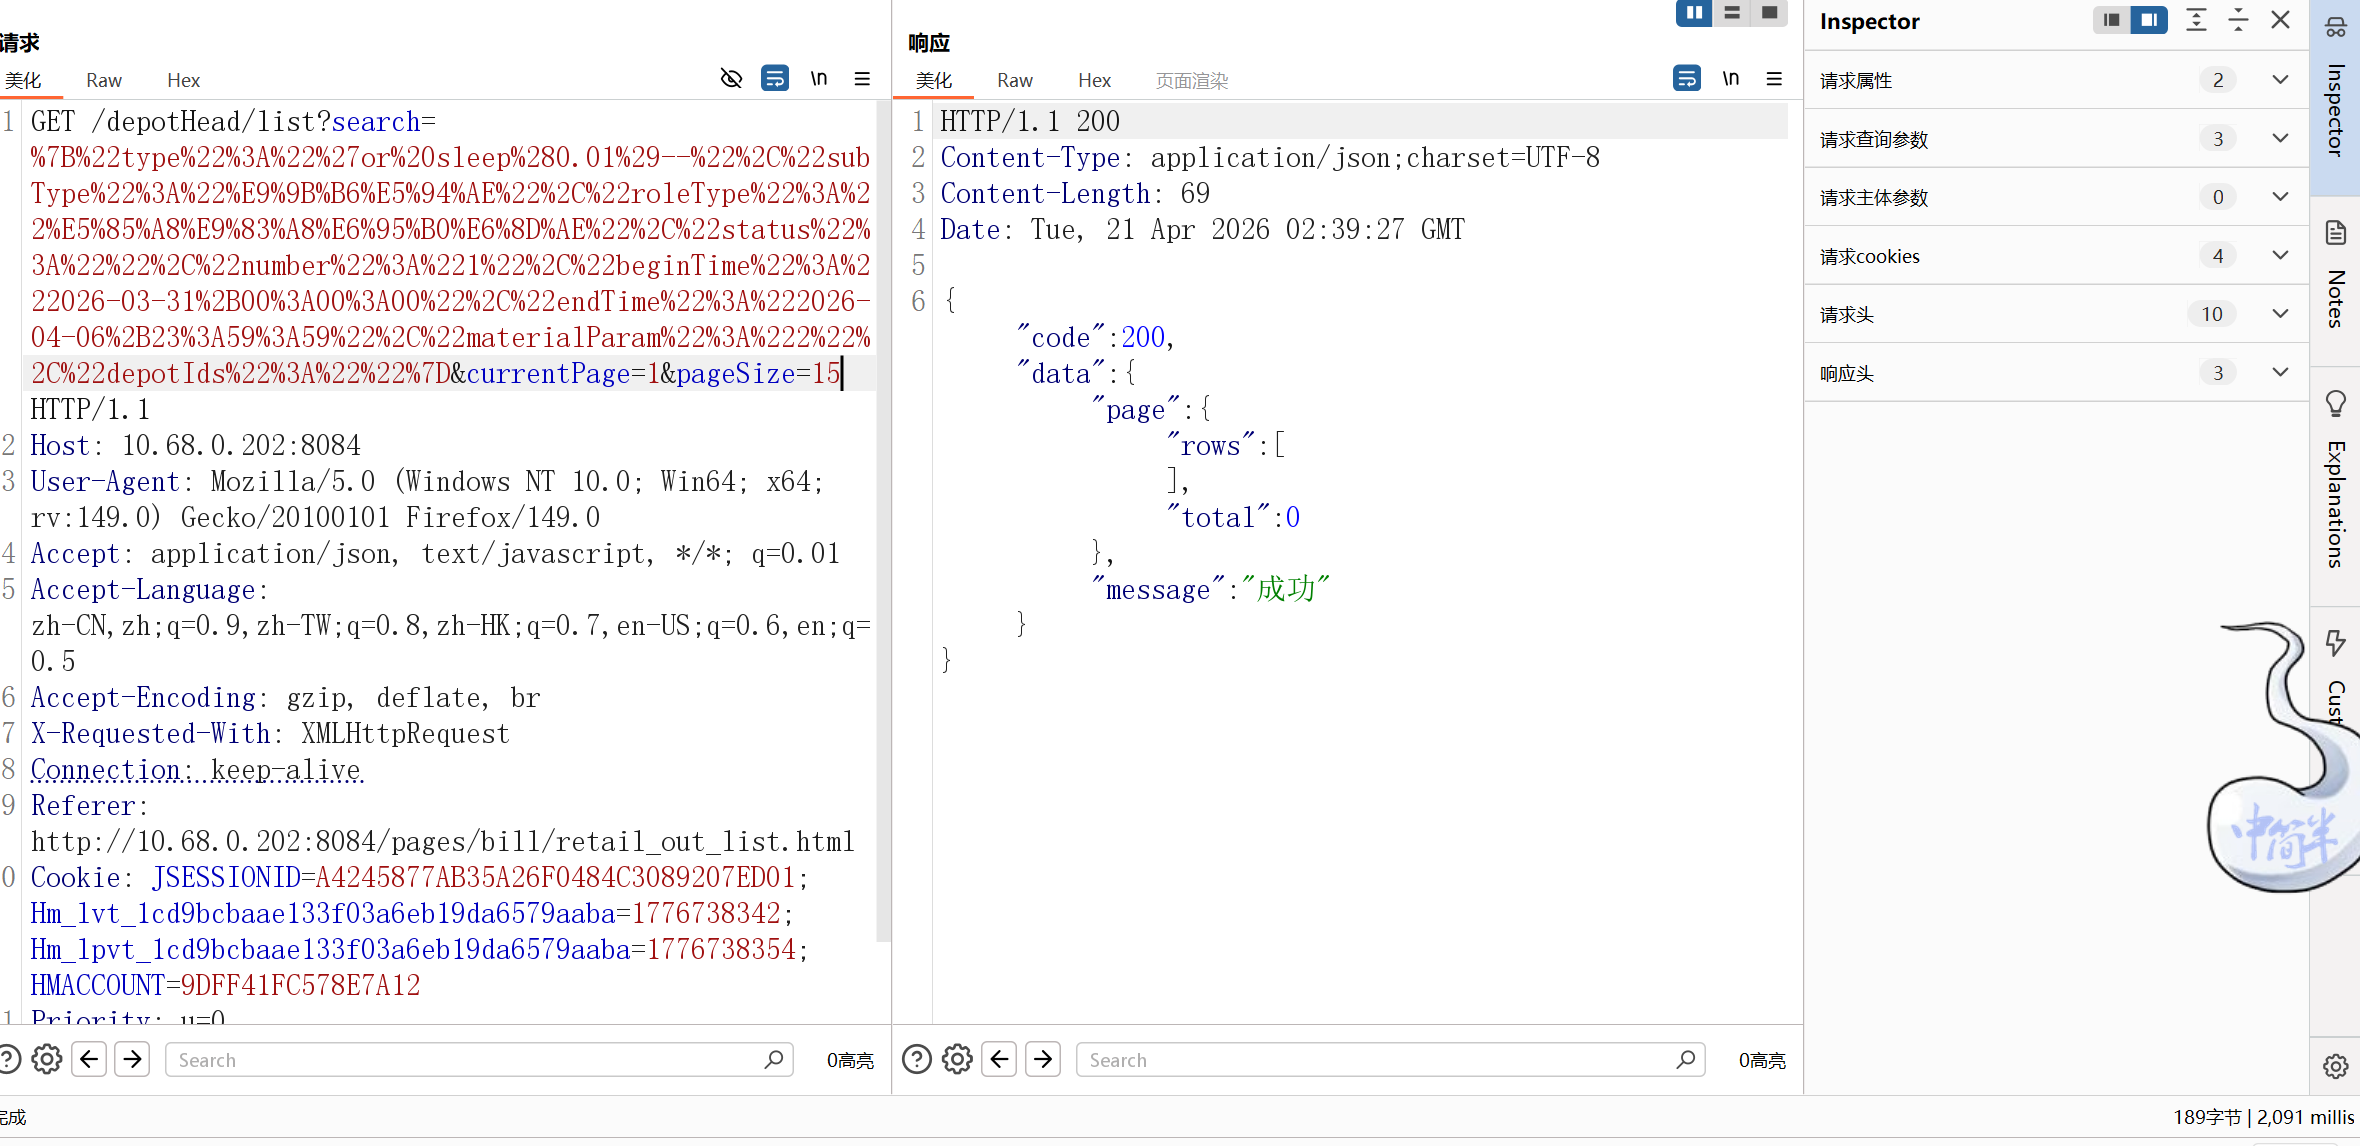This screenshot has height=1146, width=2360.
Task: Go to next match in response search
Action: (1043, 1059)
